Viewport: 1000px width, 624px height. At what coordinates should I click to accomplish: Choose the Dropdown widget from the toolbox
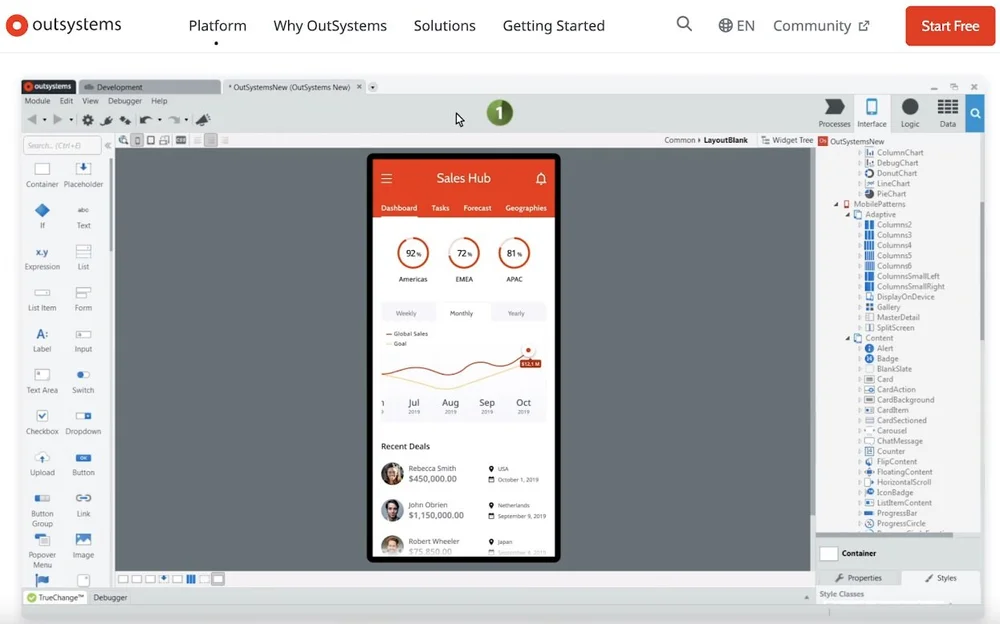83,422
